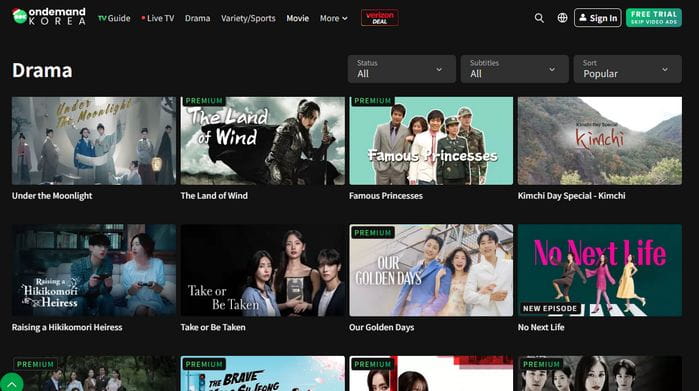Open TV Guide in navigation

pos(114,18)
